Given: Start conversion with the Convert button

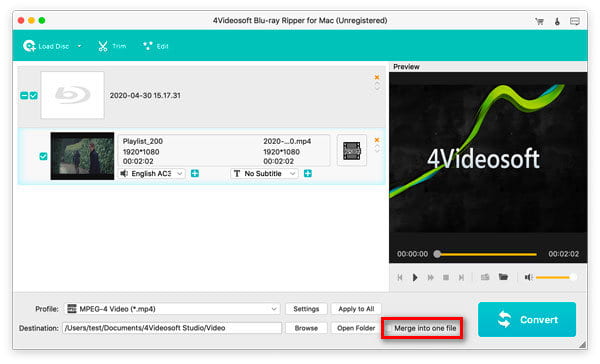Looking at the screenshot, I should (x=527, y=320).
